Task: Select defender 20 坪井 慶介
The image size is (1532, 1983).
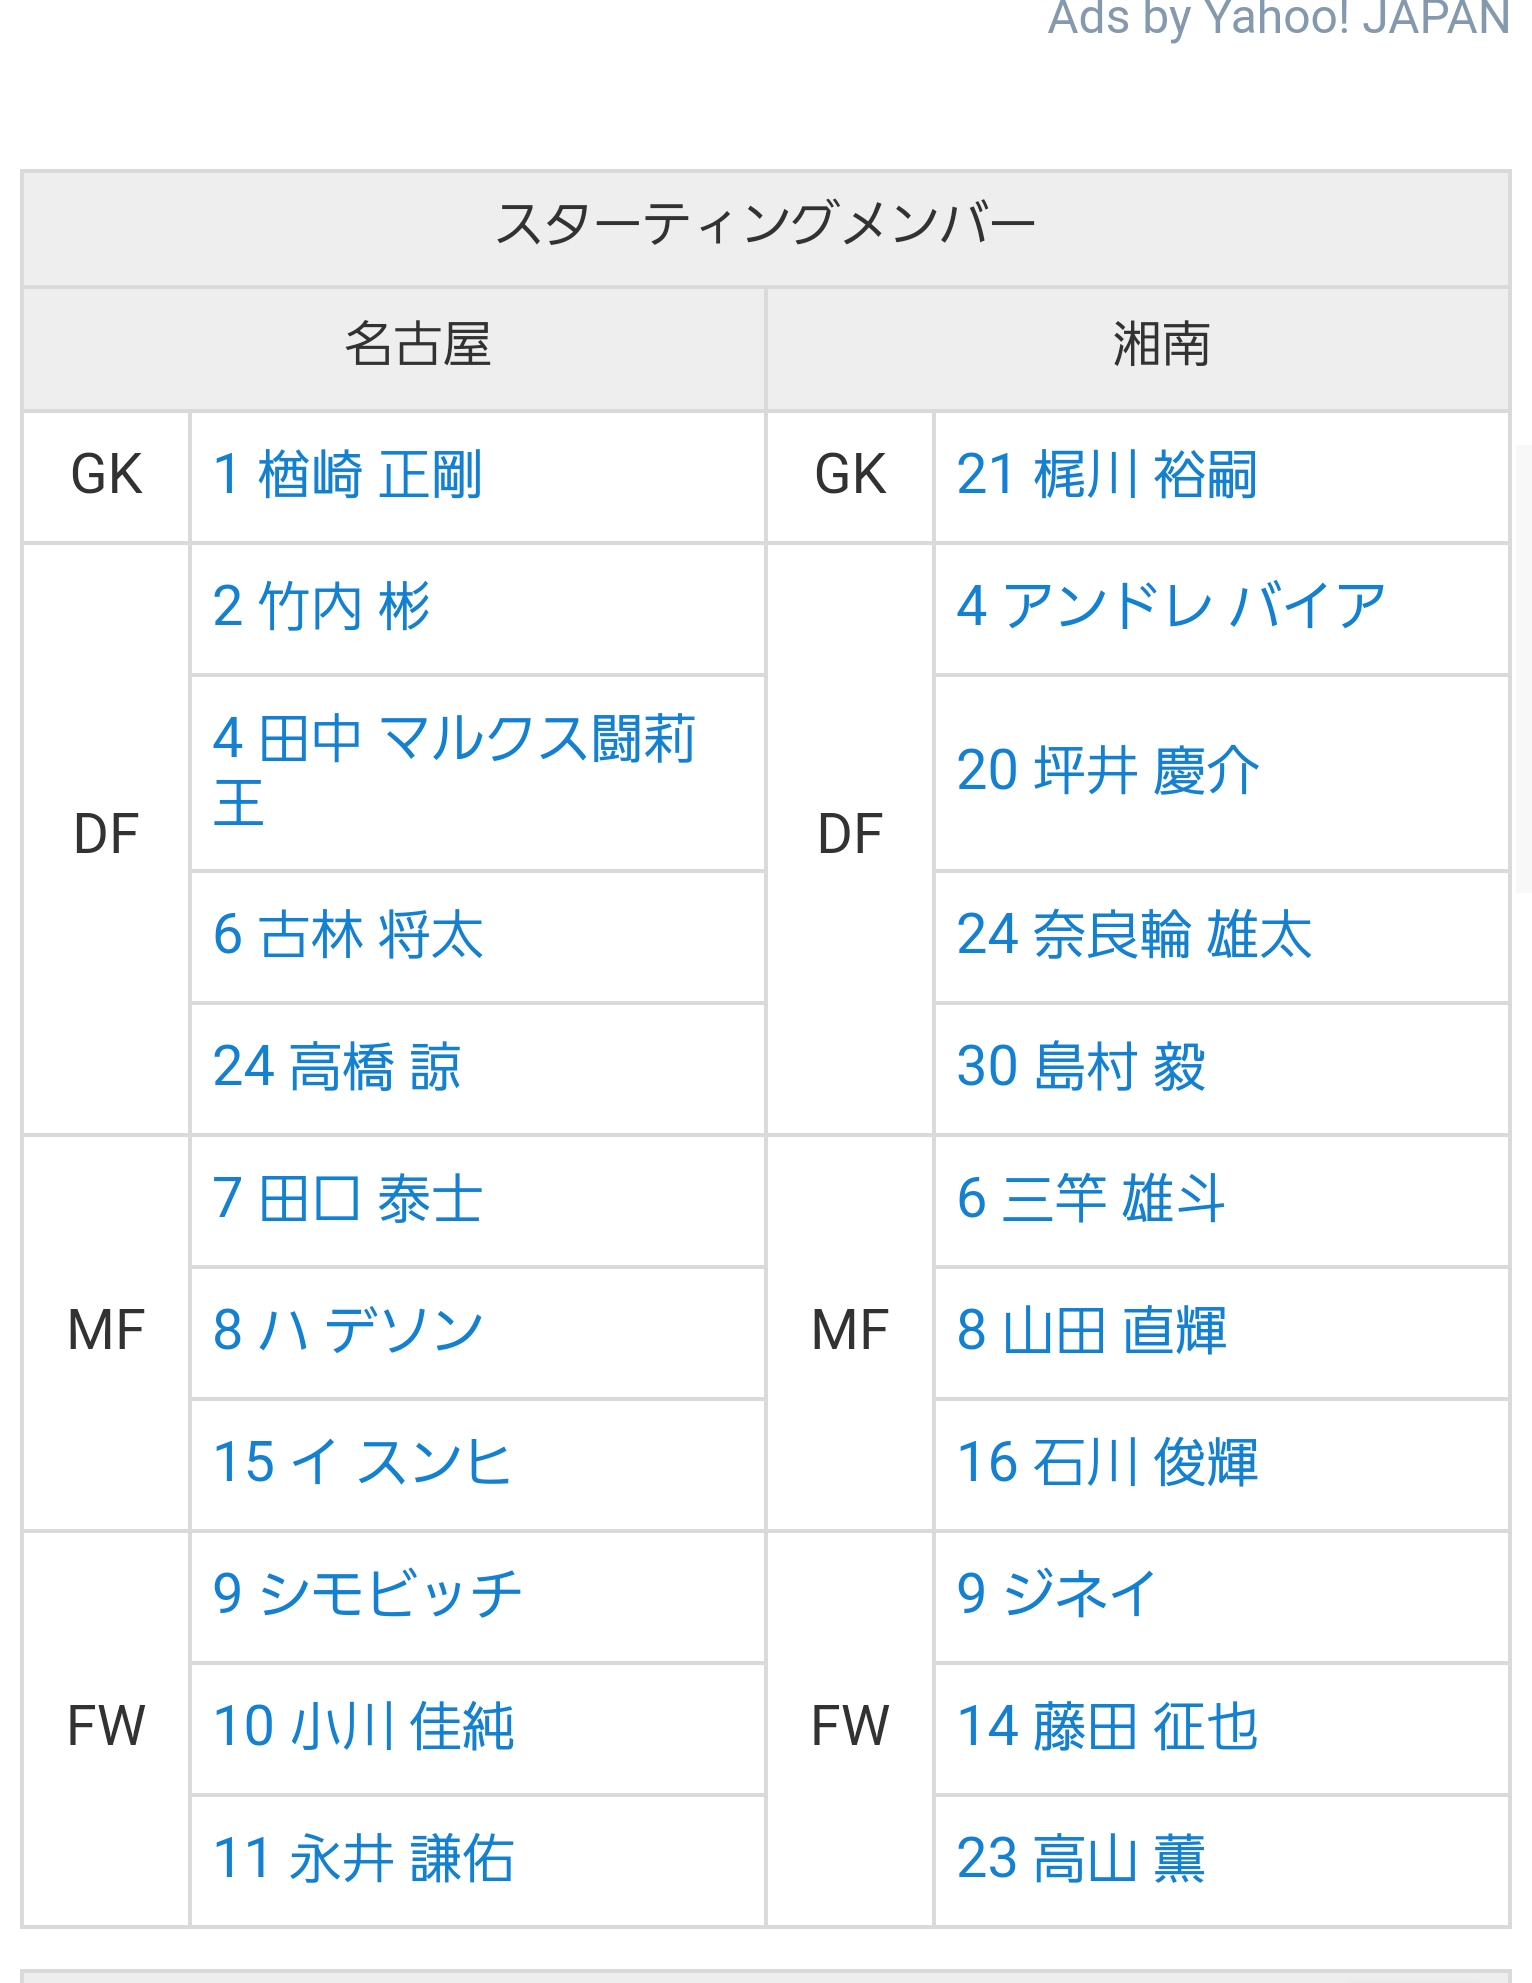Action: [x=1107, y=771]
